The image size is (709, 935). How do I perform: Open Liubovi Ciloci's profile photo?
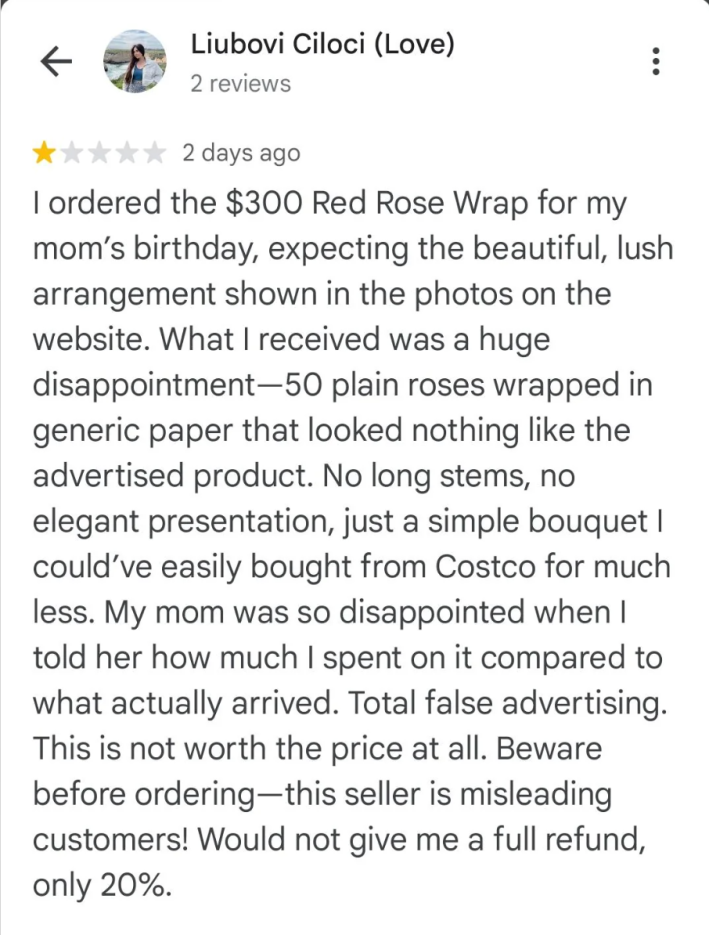(134, 62)
